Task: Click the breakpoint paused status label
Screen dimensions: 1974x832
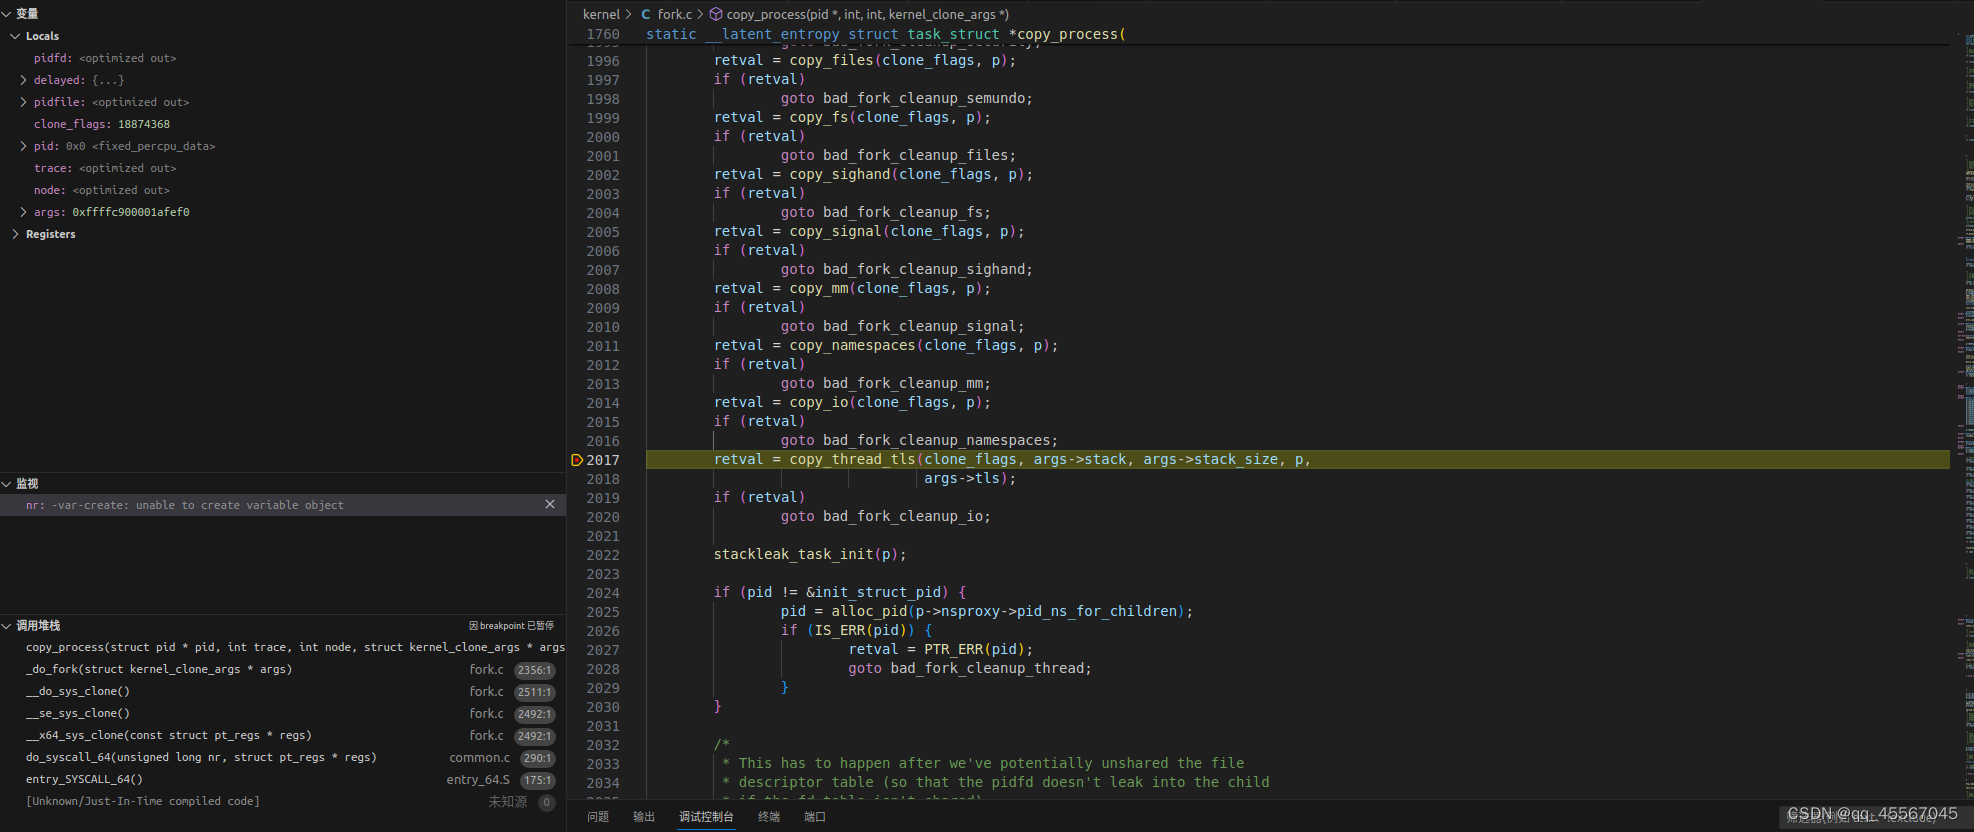Action: pyautogui.click(x=511, y=626)
